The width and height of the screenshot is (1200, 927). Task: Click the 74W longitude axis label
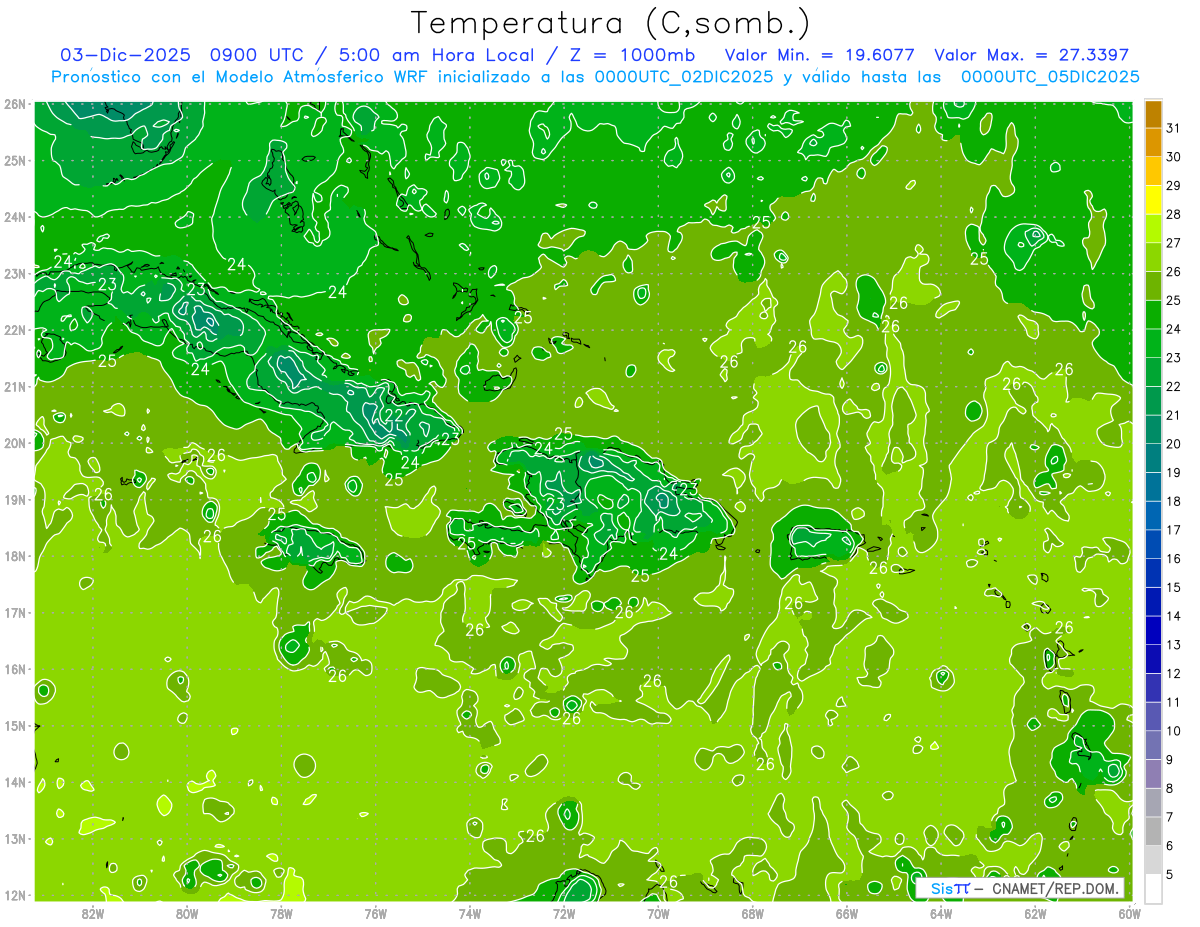(470, 913)
